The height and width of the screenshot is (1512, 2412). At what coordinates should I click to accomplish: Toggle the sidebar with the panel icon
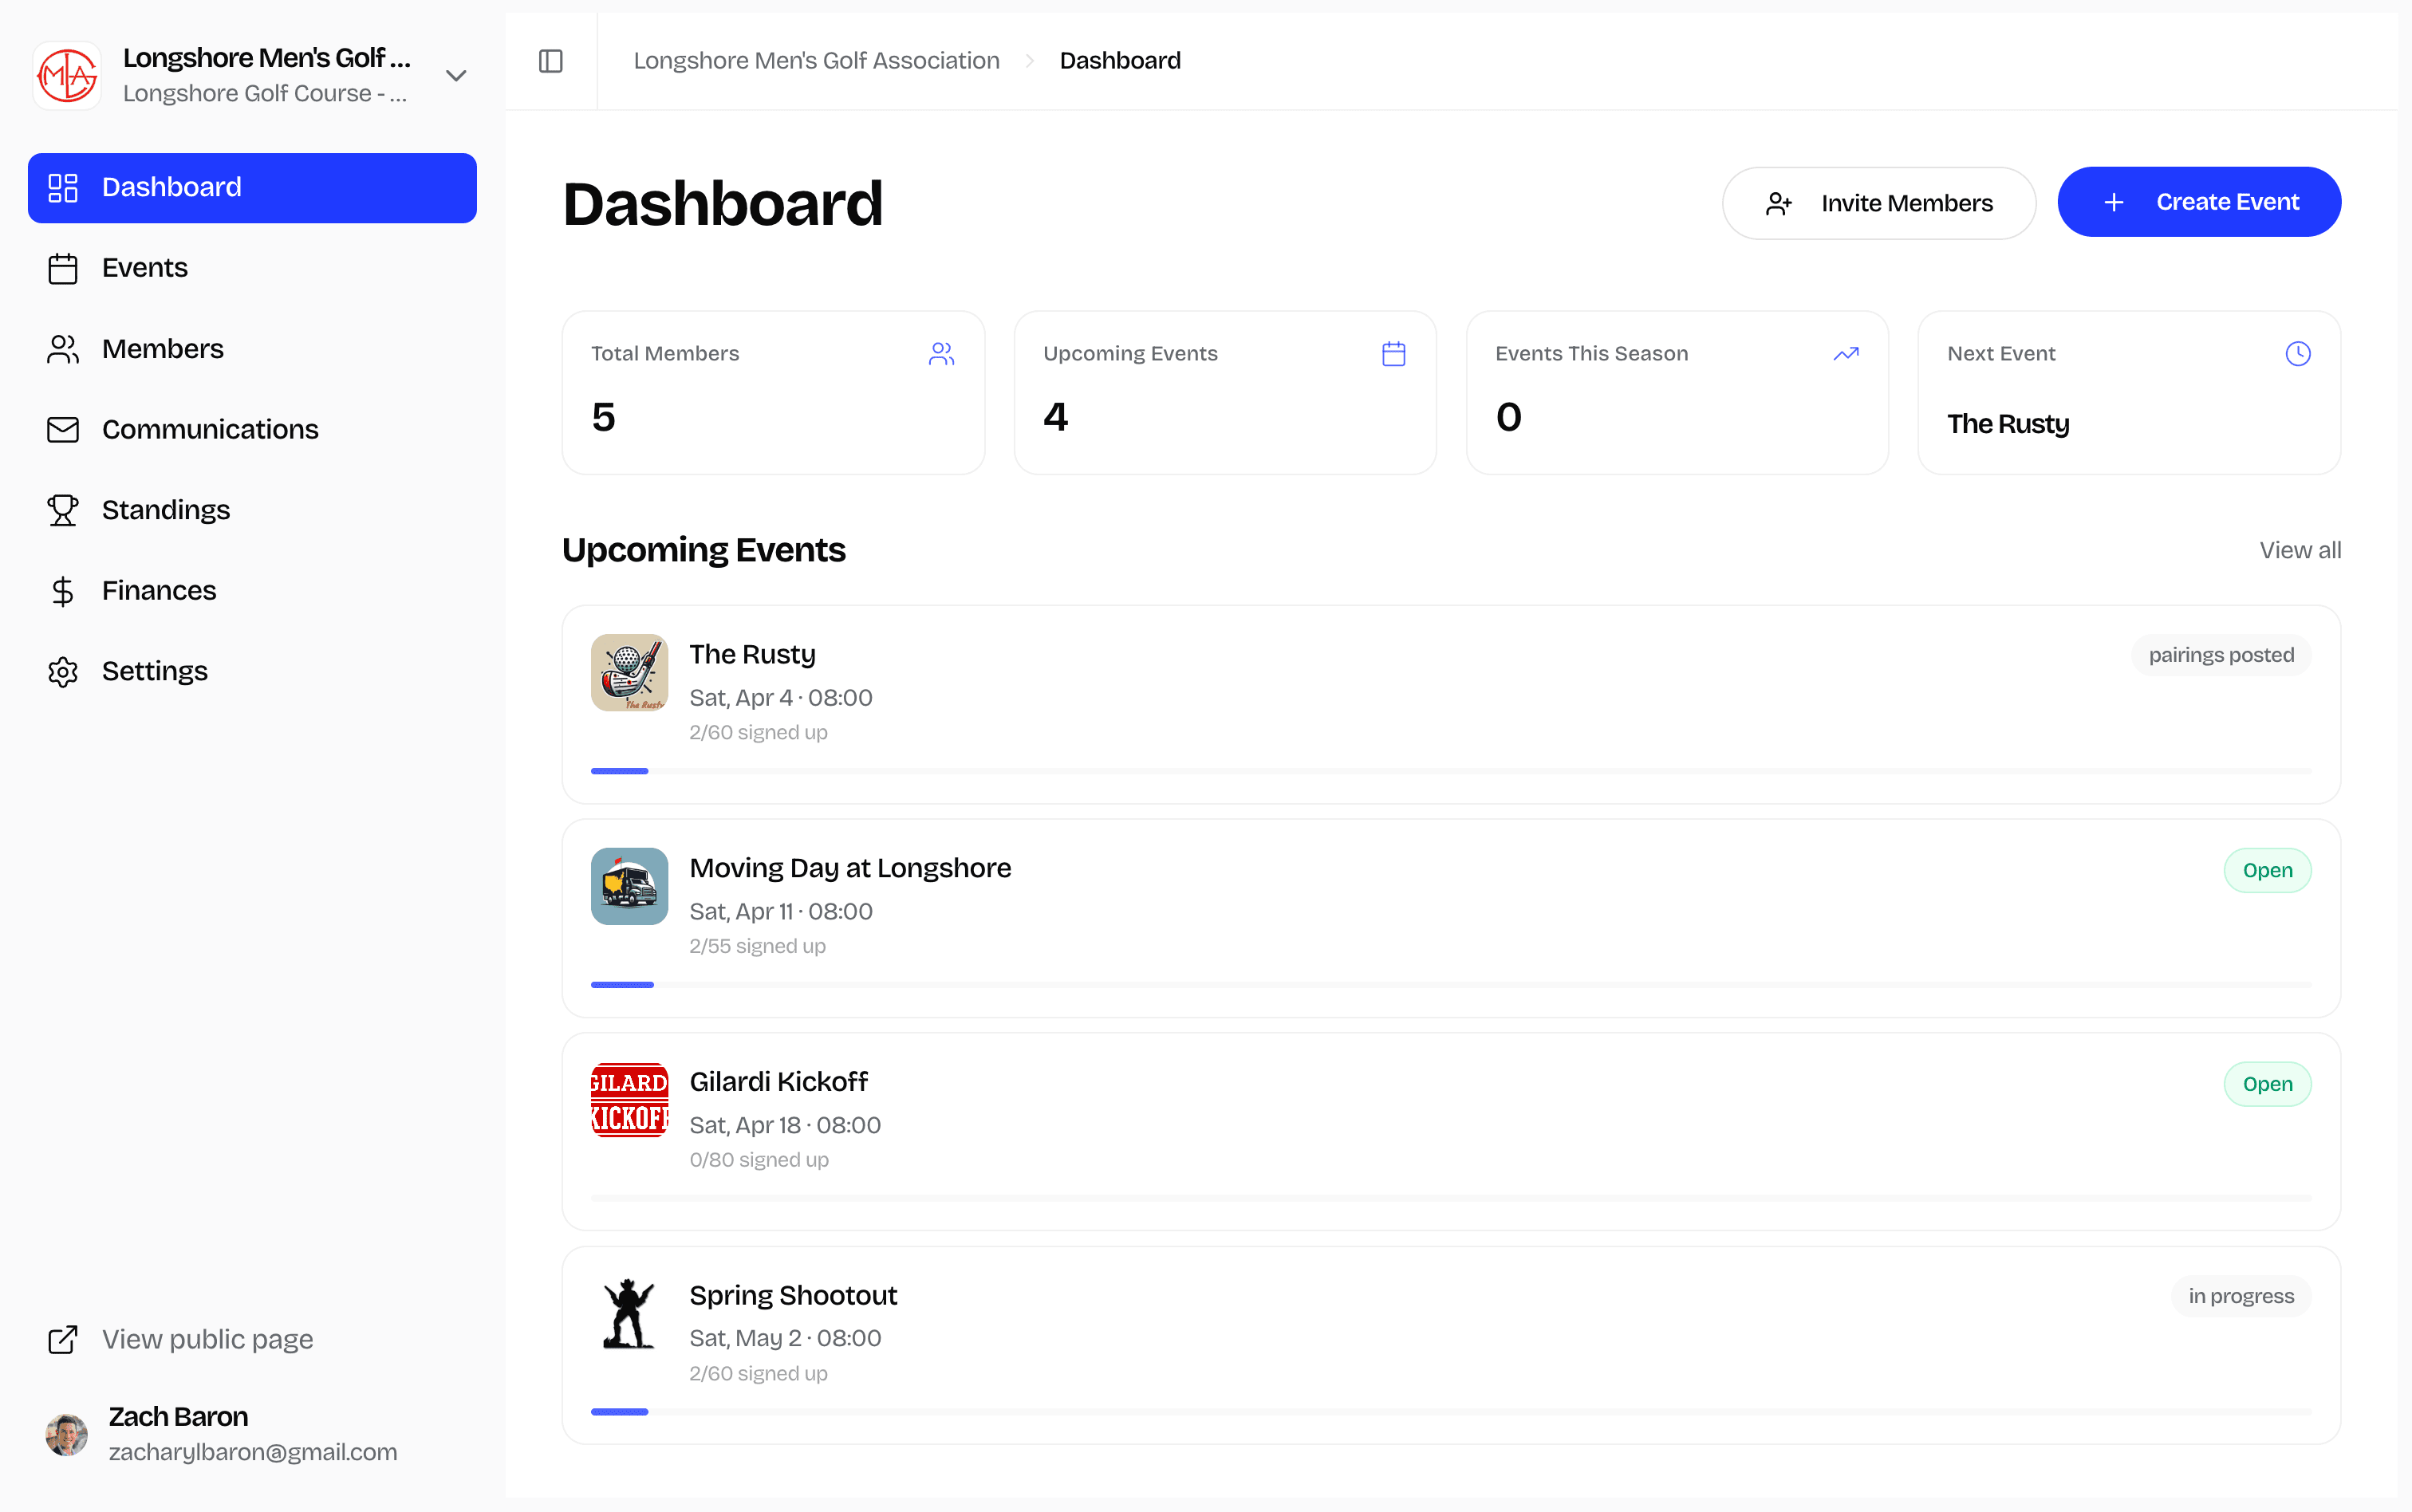551,61
